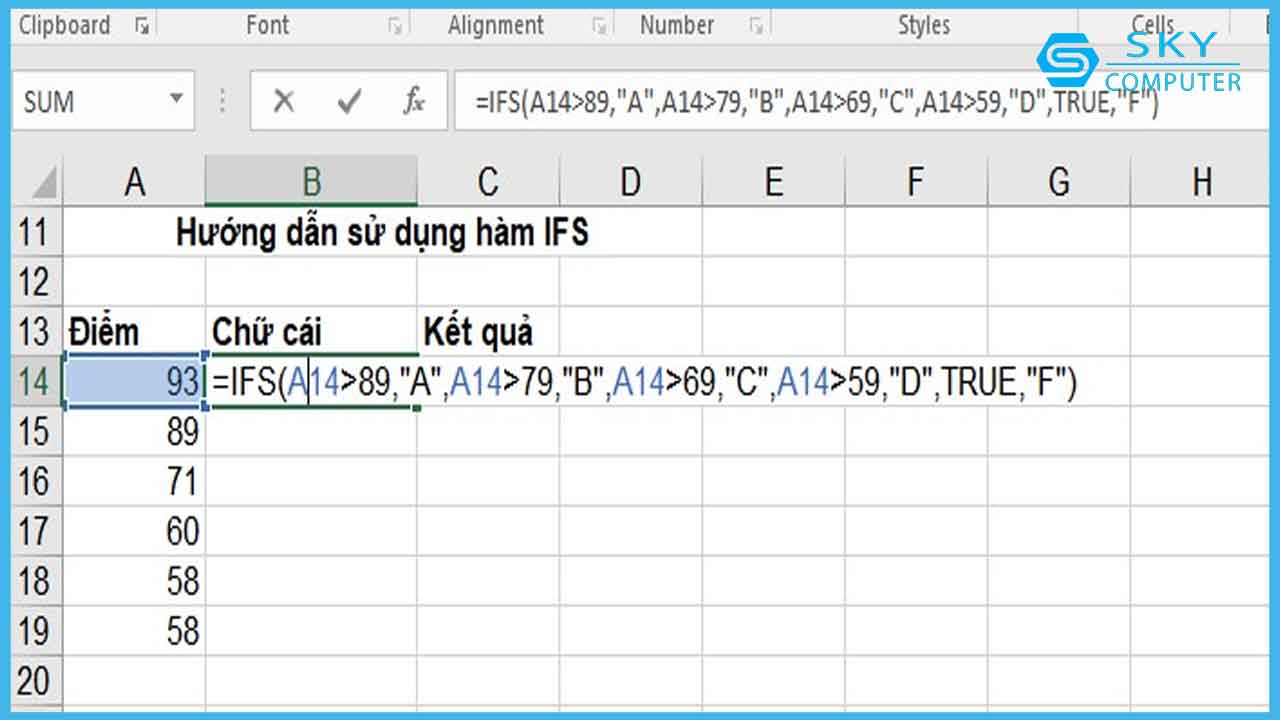Select row 13 header

pyautogui.click(x=37, y=332)
